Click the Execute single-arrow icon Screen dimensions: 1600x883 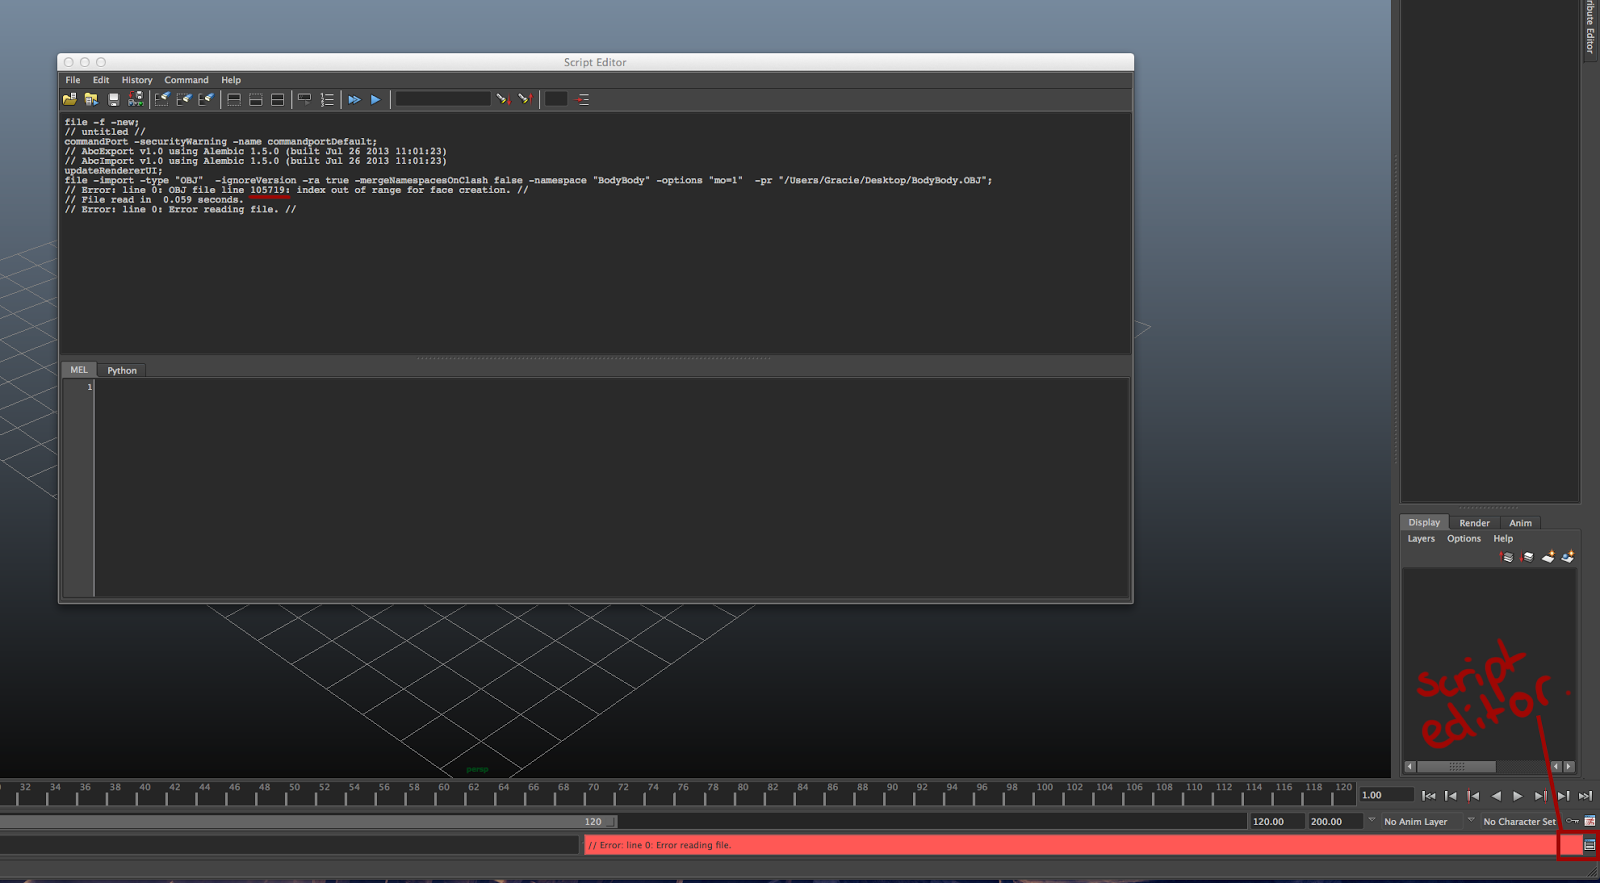pyautogui.click(x=376, y=99)
